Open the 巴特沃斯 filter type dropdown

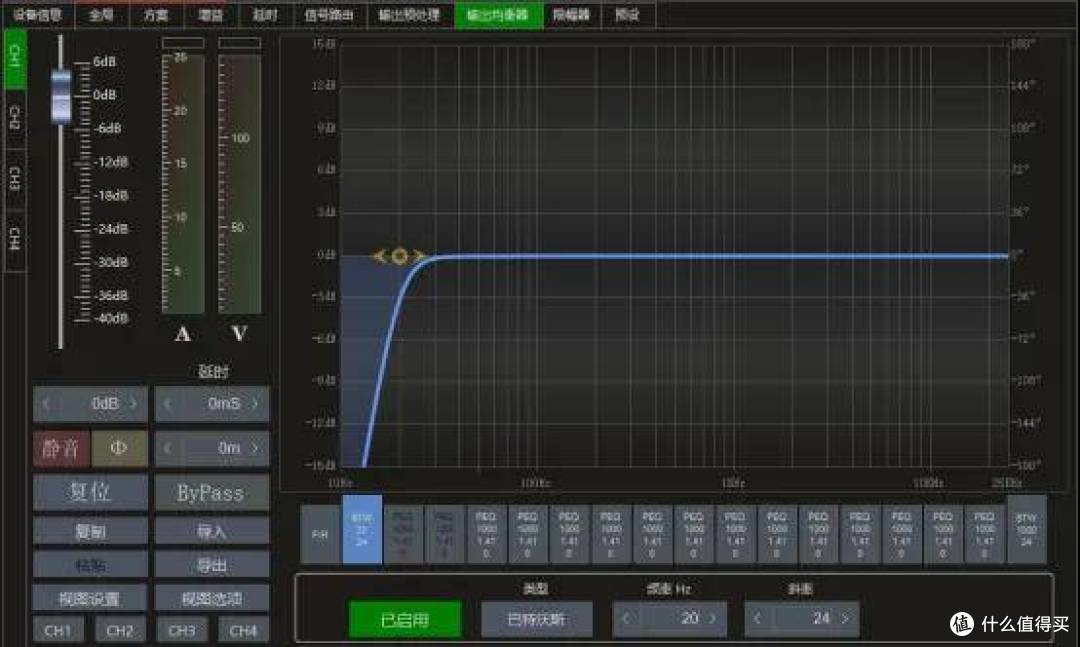pyautogui.click(x=537, y=619)
